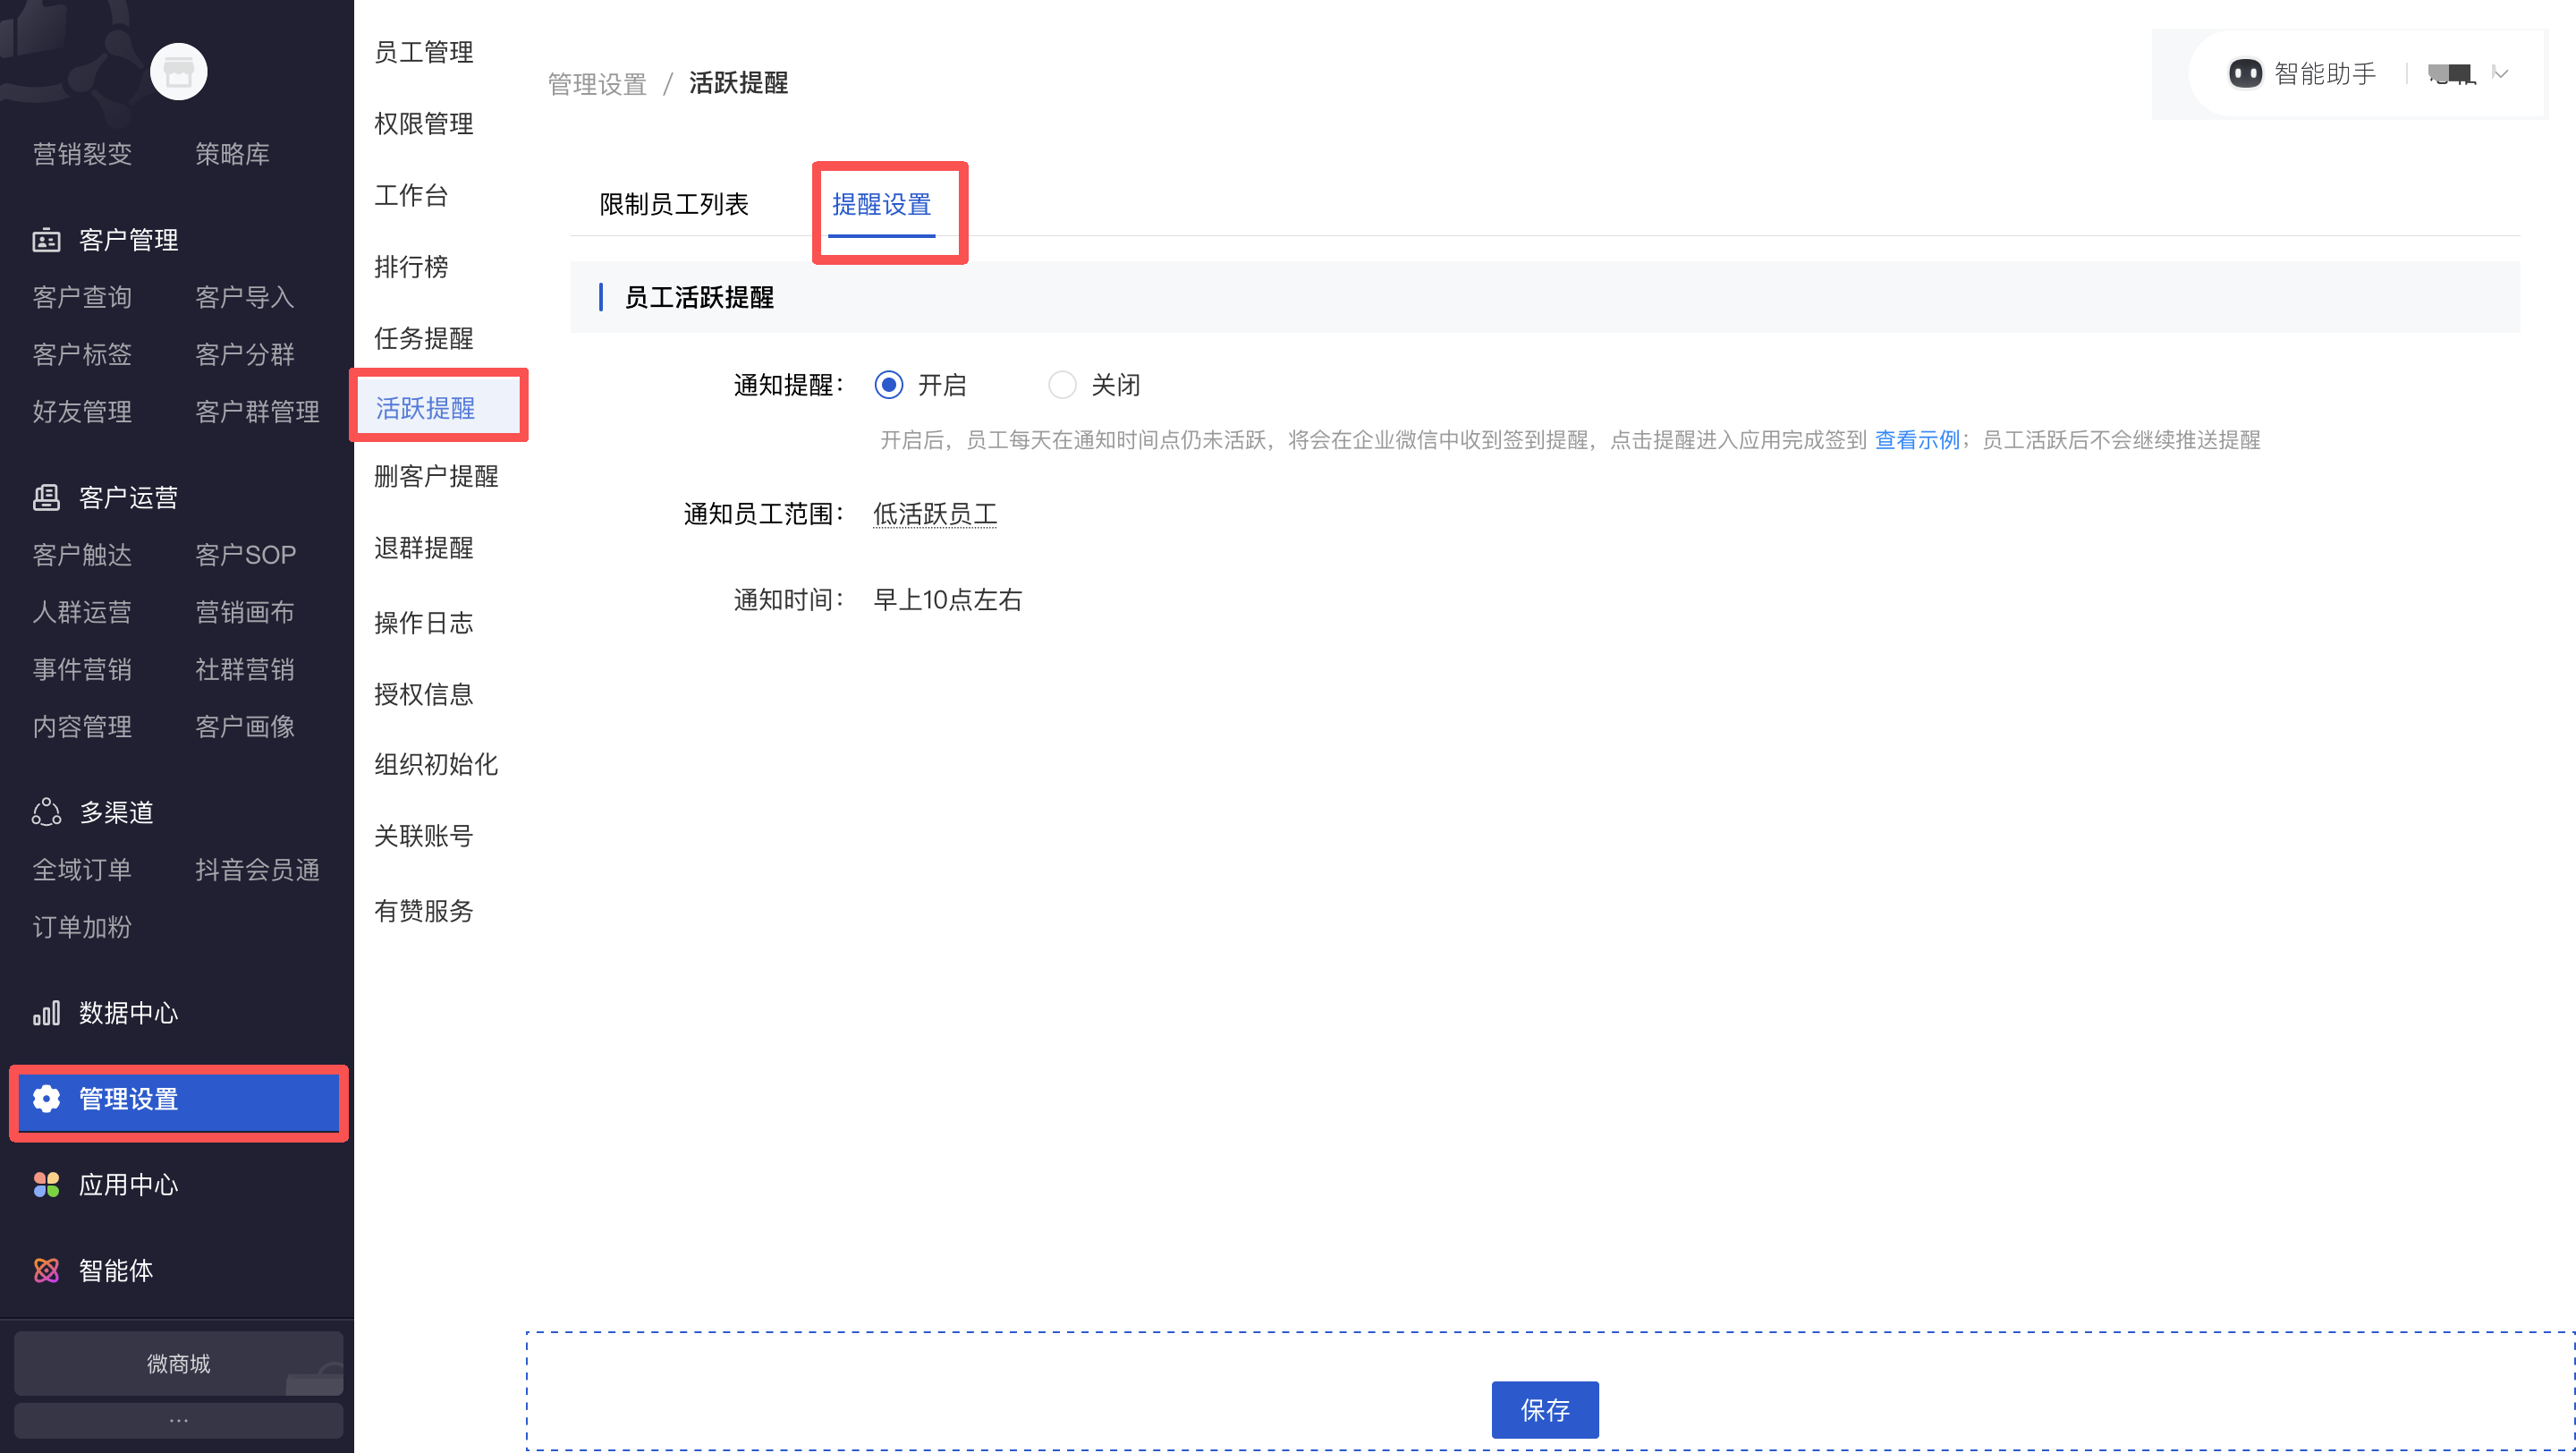Click the 智能体 atom icon

pos(46,1270)
